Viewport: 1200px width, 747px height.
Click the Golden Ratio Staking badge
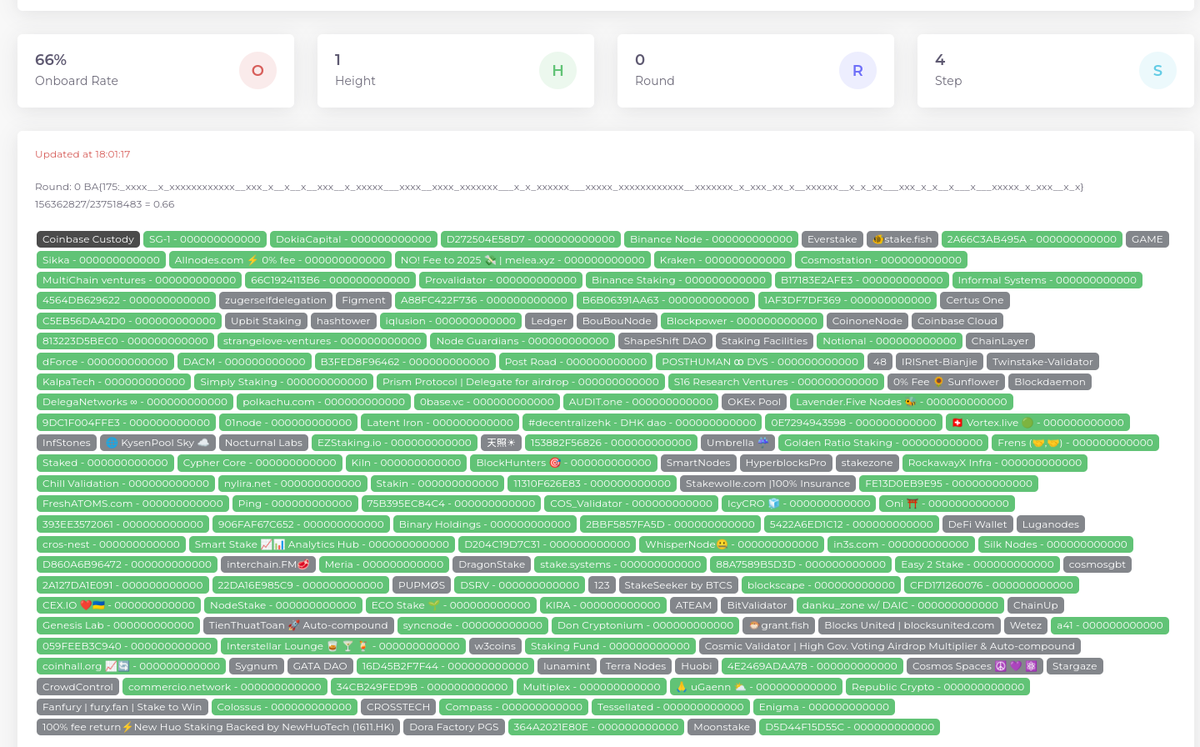pos(883,443)
